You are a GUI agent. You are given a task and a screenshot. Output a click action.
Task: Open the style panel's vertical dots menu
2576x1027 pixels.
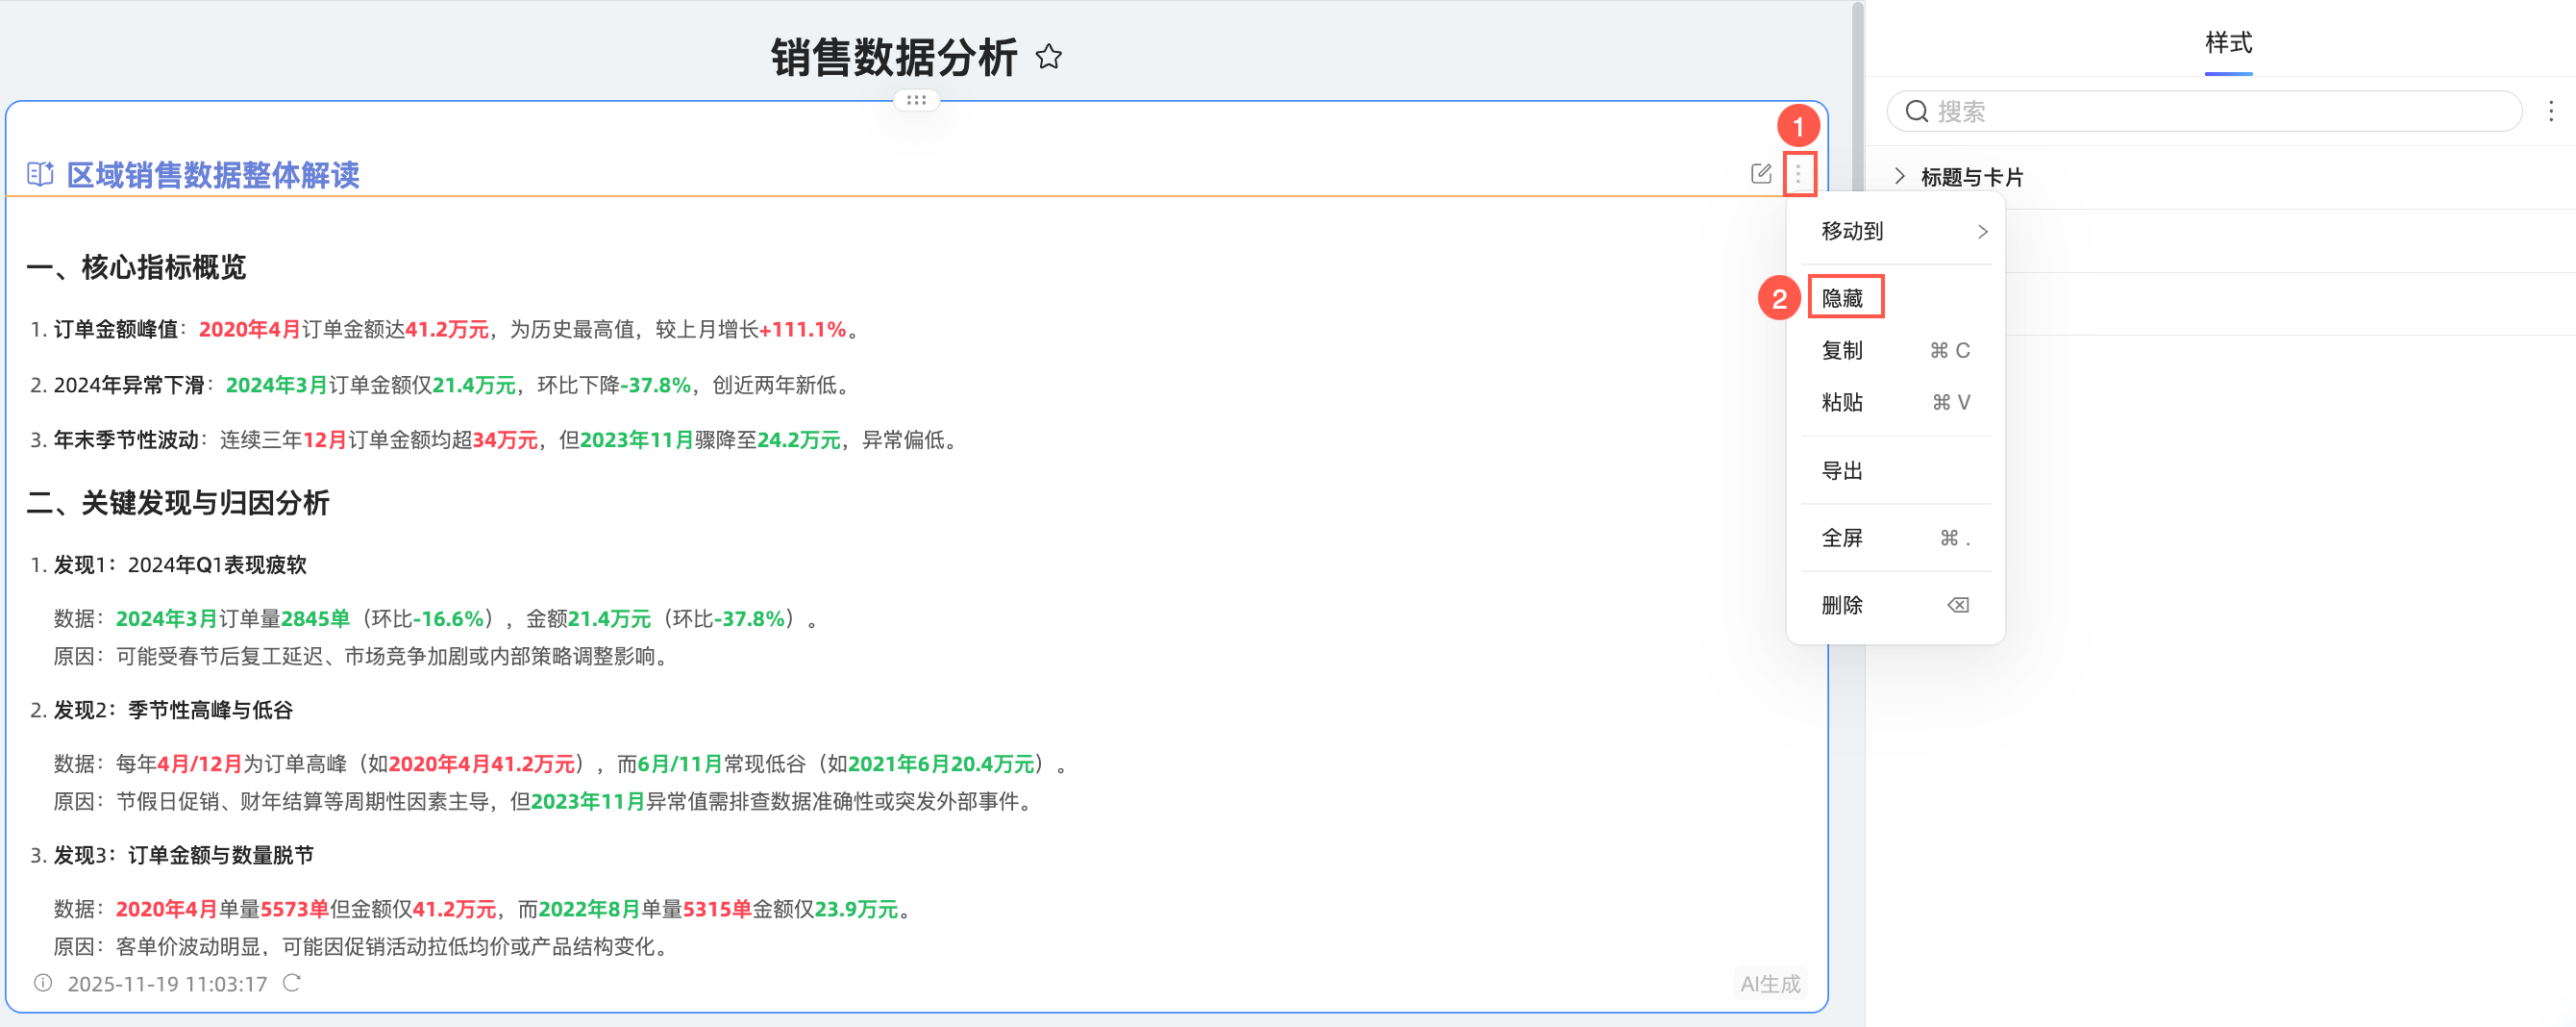tap(2551, 111)
